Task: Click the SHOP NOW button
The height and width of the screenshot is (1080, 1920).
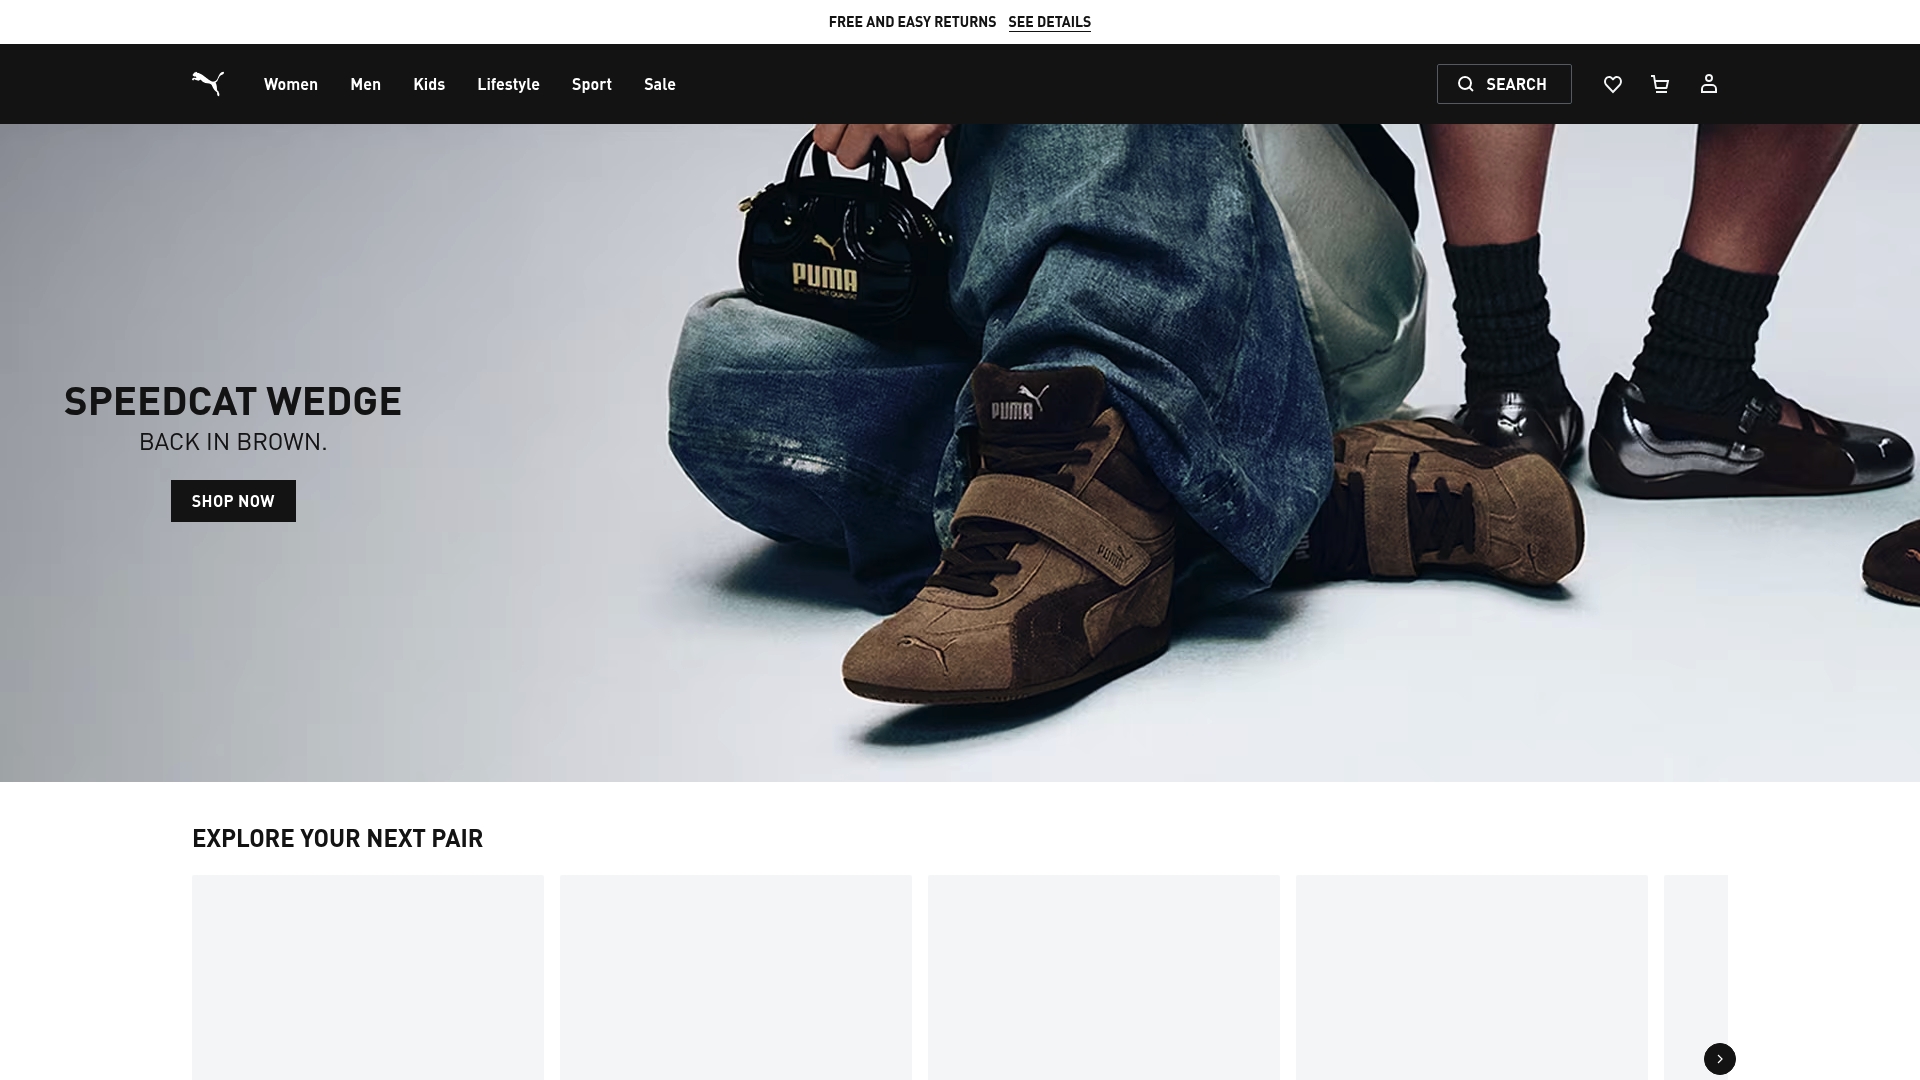Action: [233, 501]
